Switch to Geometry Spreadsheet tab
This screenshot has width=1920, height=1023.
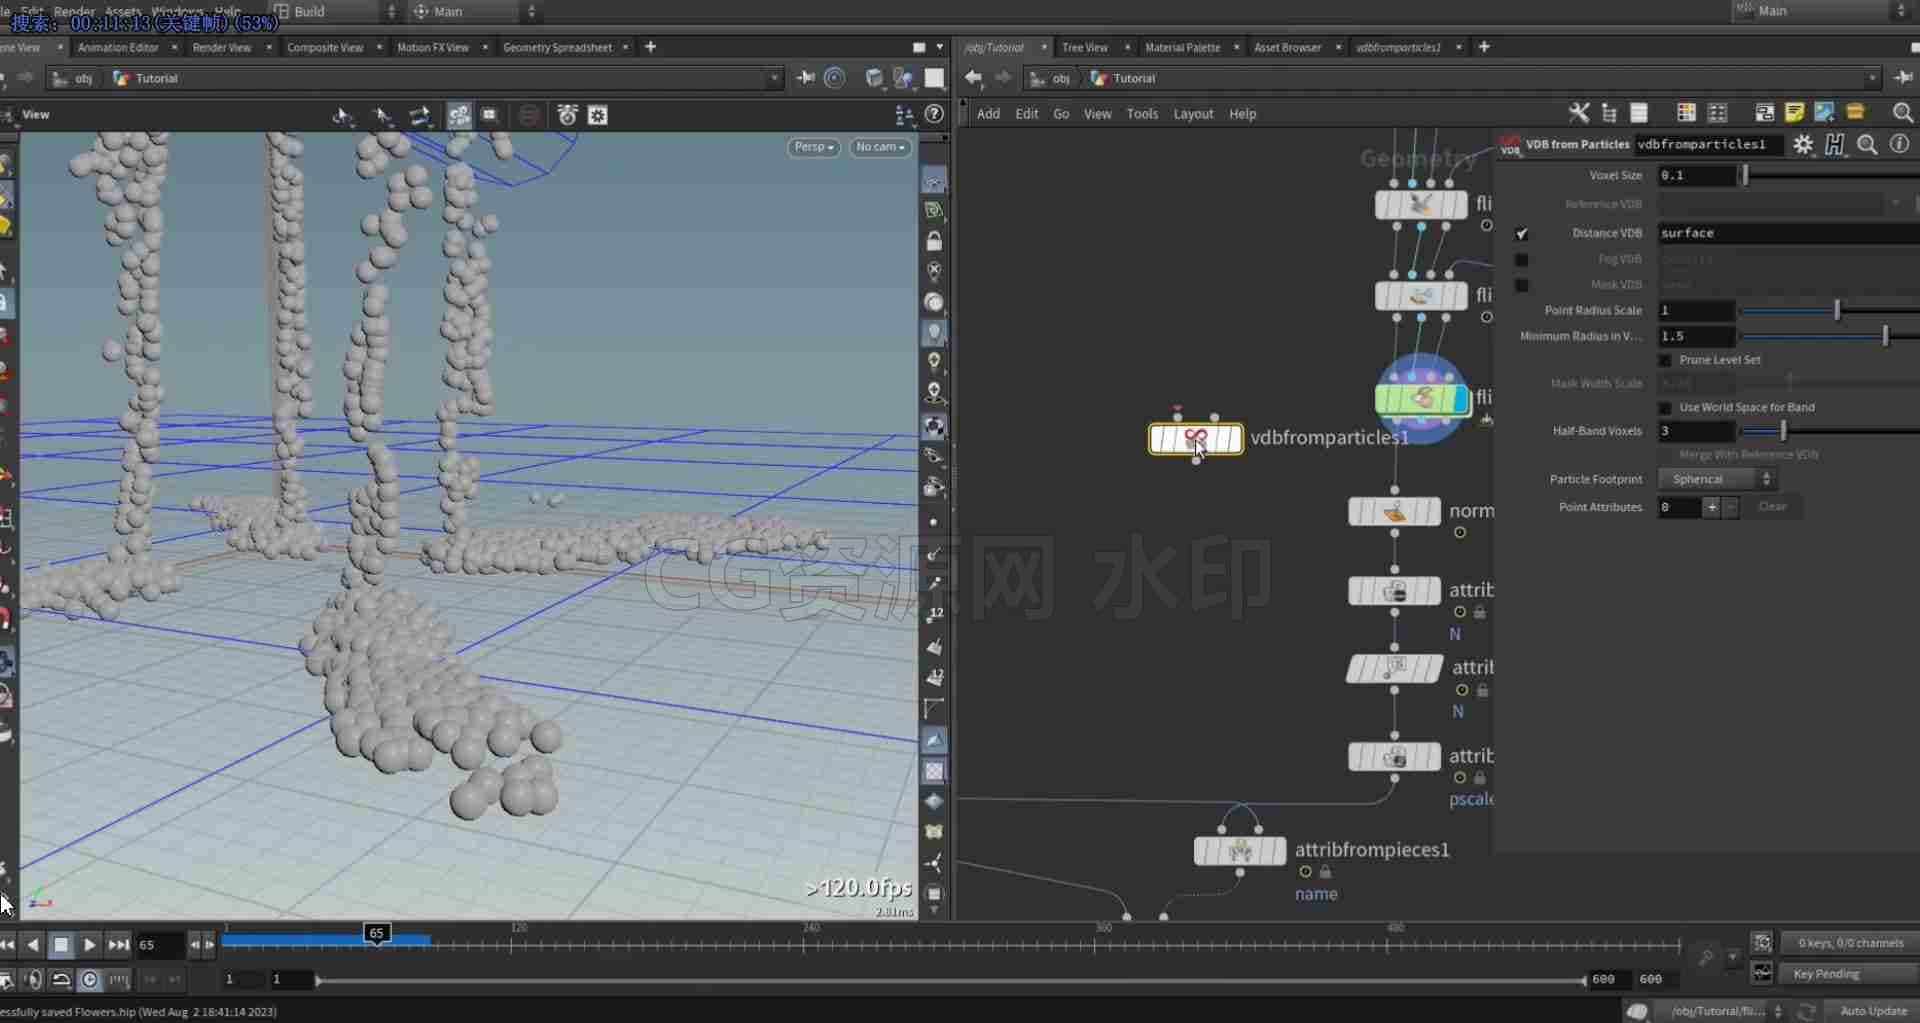(x=557, y=47)
